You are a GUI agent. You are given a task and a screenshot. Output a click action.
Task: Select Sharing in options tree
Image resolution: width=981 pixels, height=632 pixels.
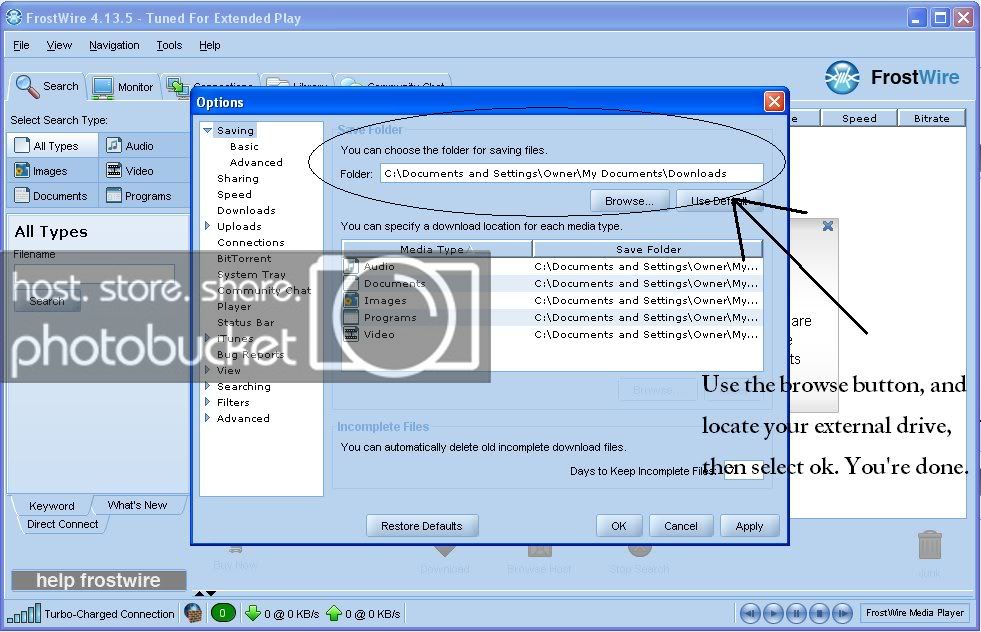(x=238, y=178)
